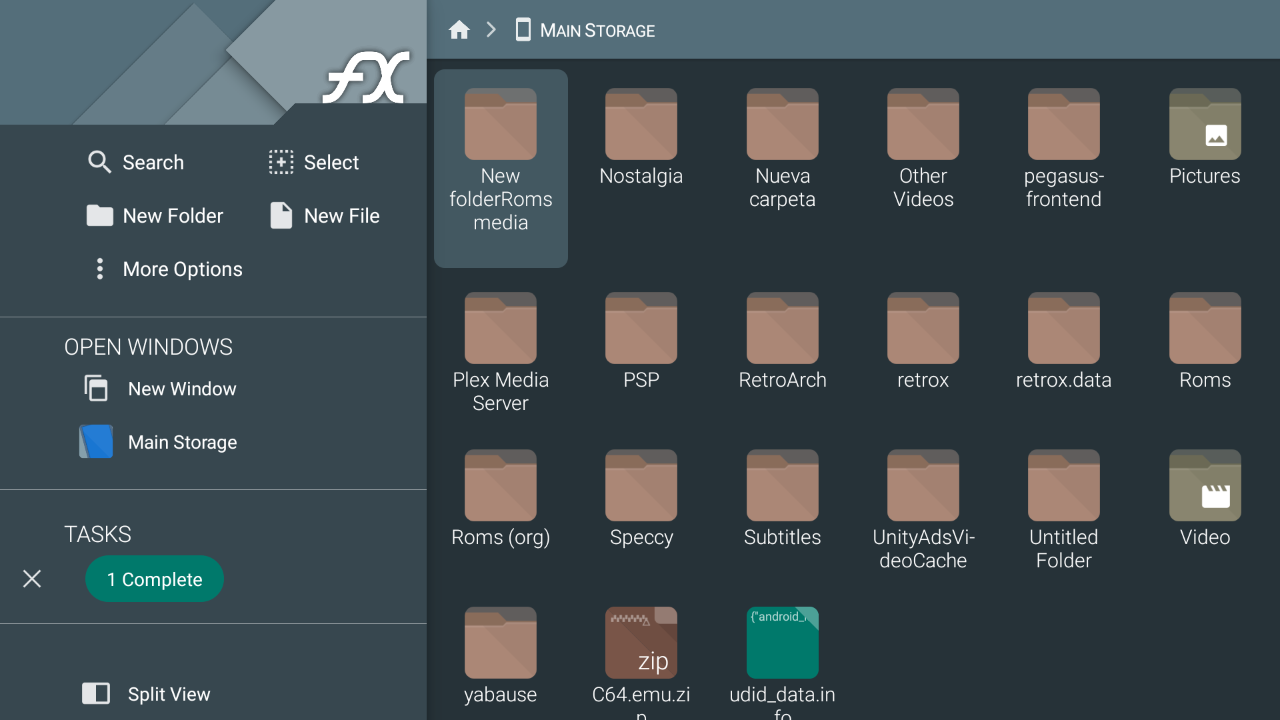Open the PSP folder
Image resolution: width=1280 pixels, height=720 pixels.
(x=641, y=342)
